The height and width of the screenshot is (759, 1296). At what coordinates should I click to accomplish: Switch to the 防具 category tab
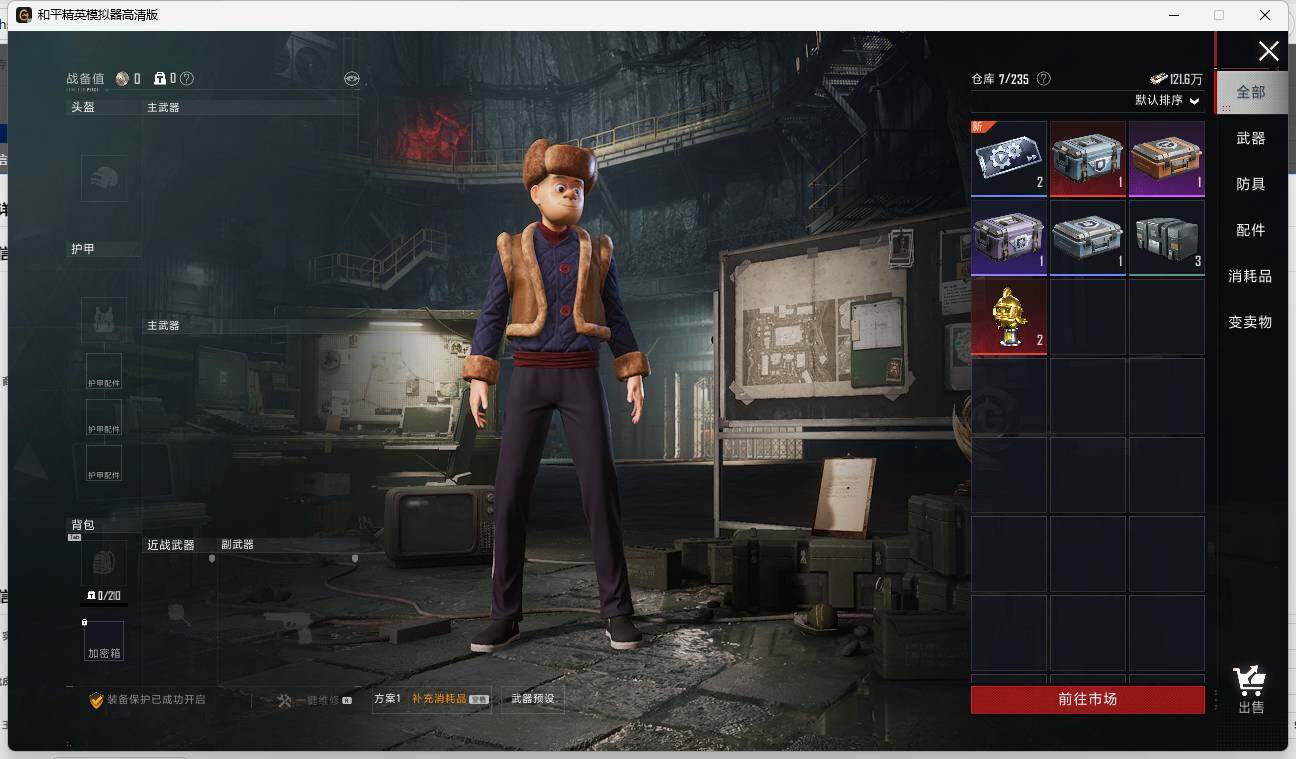coord(1251,184)
